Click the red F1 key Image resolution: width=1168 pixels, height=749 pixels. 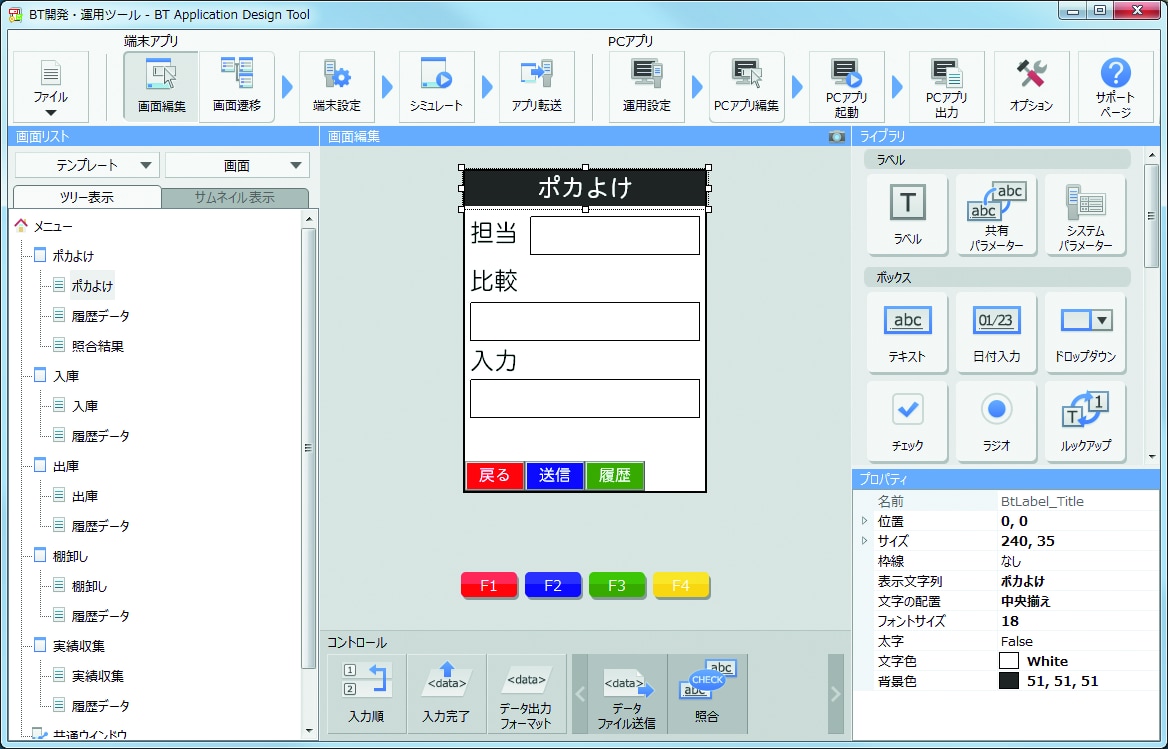click(x=489, y=585)
